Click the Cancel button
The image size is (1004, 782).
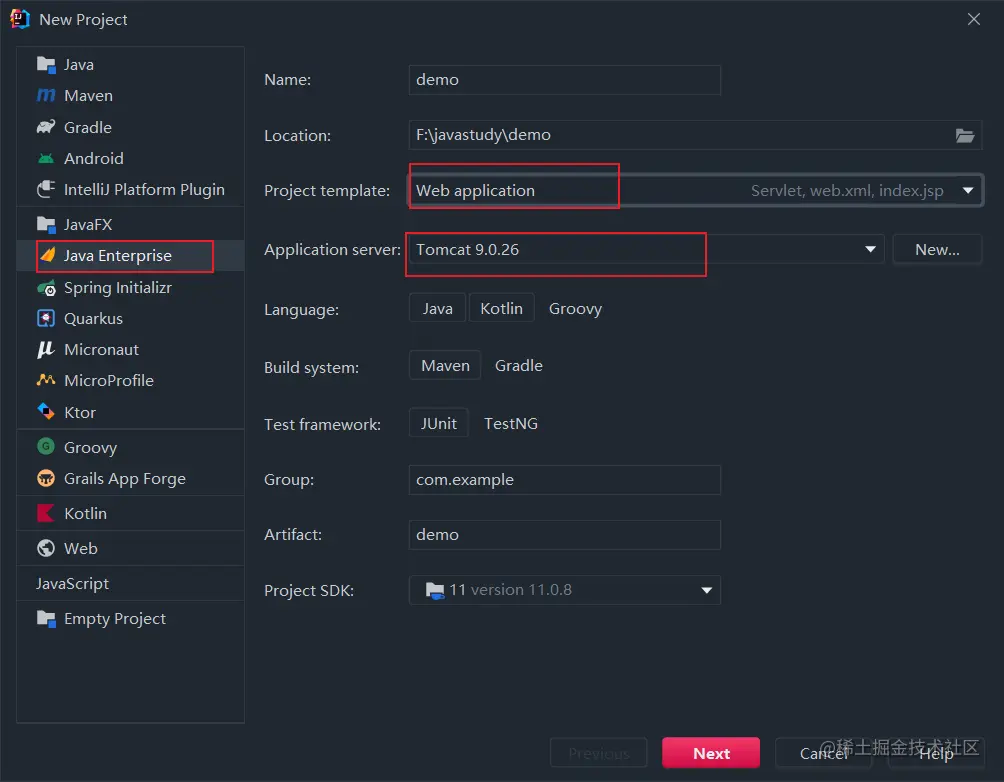(x=823, y=753)
